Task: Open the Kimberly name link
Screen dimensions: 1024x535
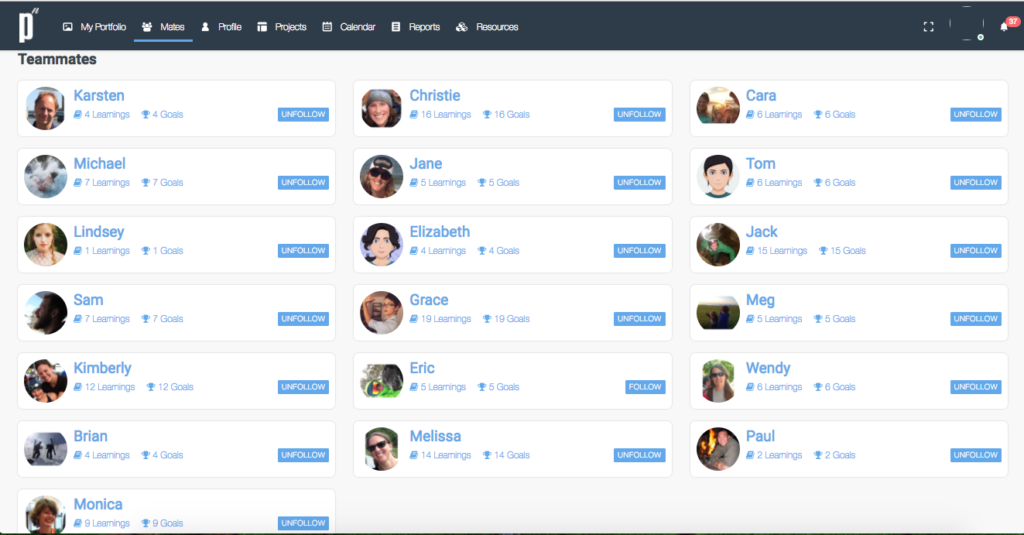Action: click(103, 368)
